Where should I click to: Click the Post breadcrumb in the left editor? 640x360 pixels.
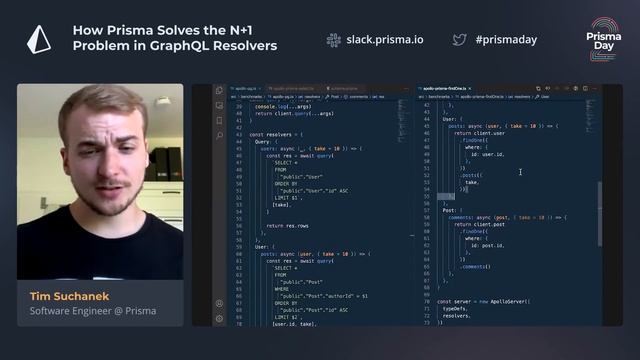click(332, 97)
